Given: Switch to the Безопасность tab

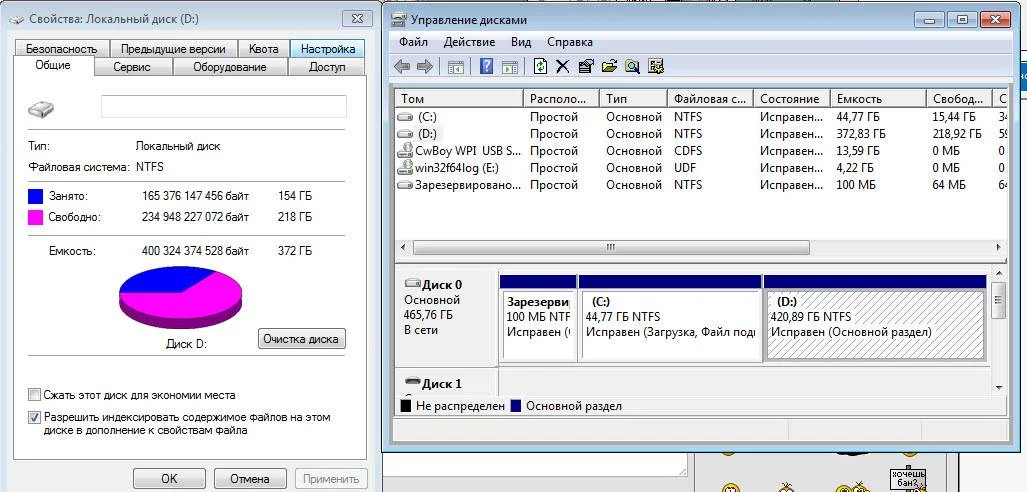Looking at the screenshot, I should tap(62, 49).
